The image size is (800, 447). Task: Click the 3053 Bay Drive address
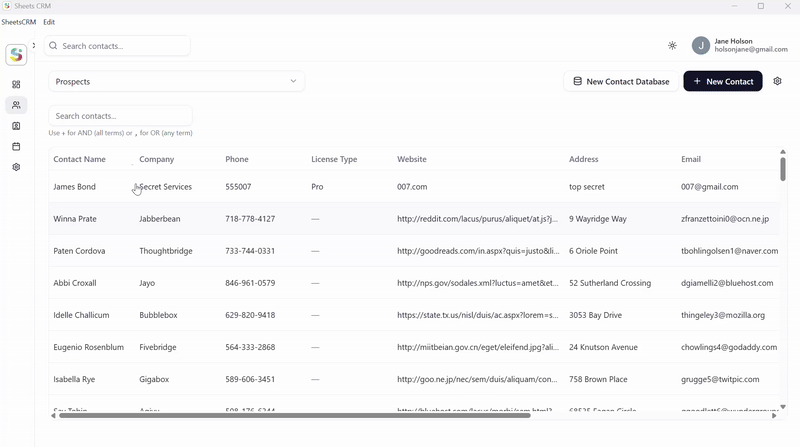pyautogui.click(x=595, y=315)
